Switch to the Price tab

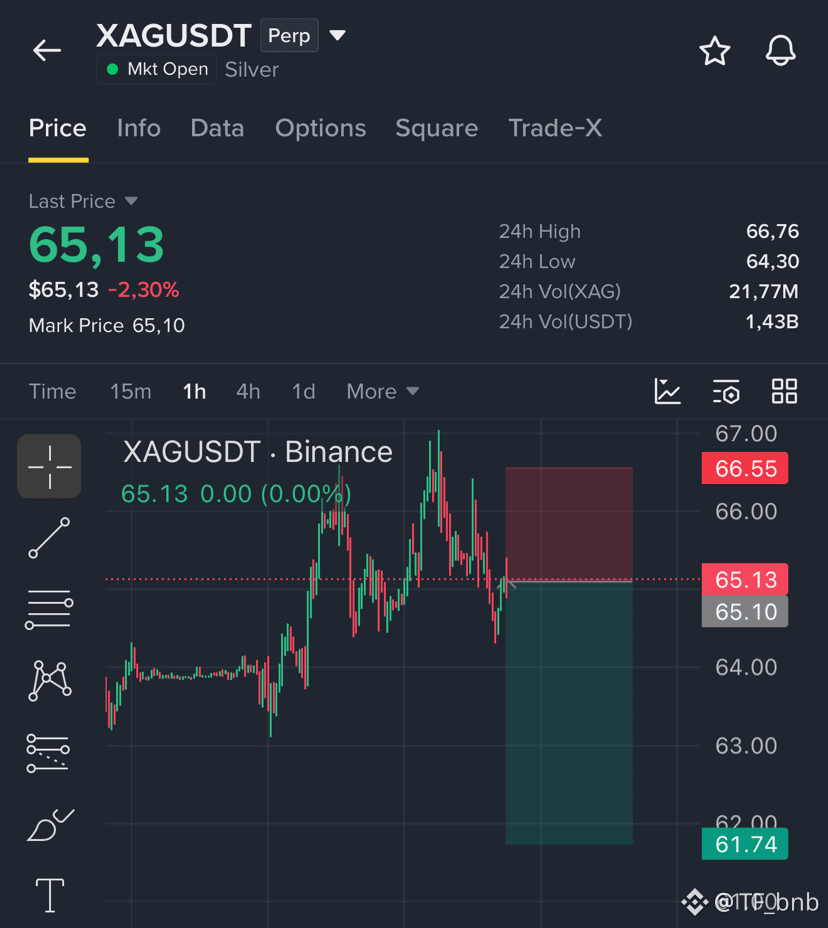coord(57,128)
